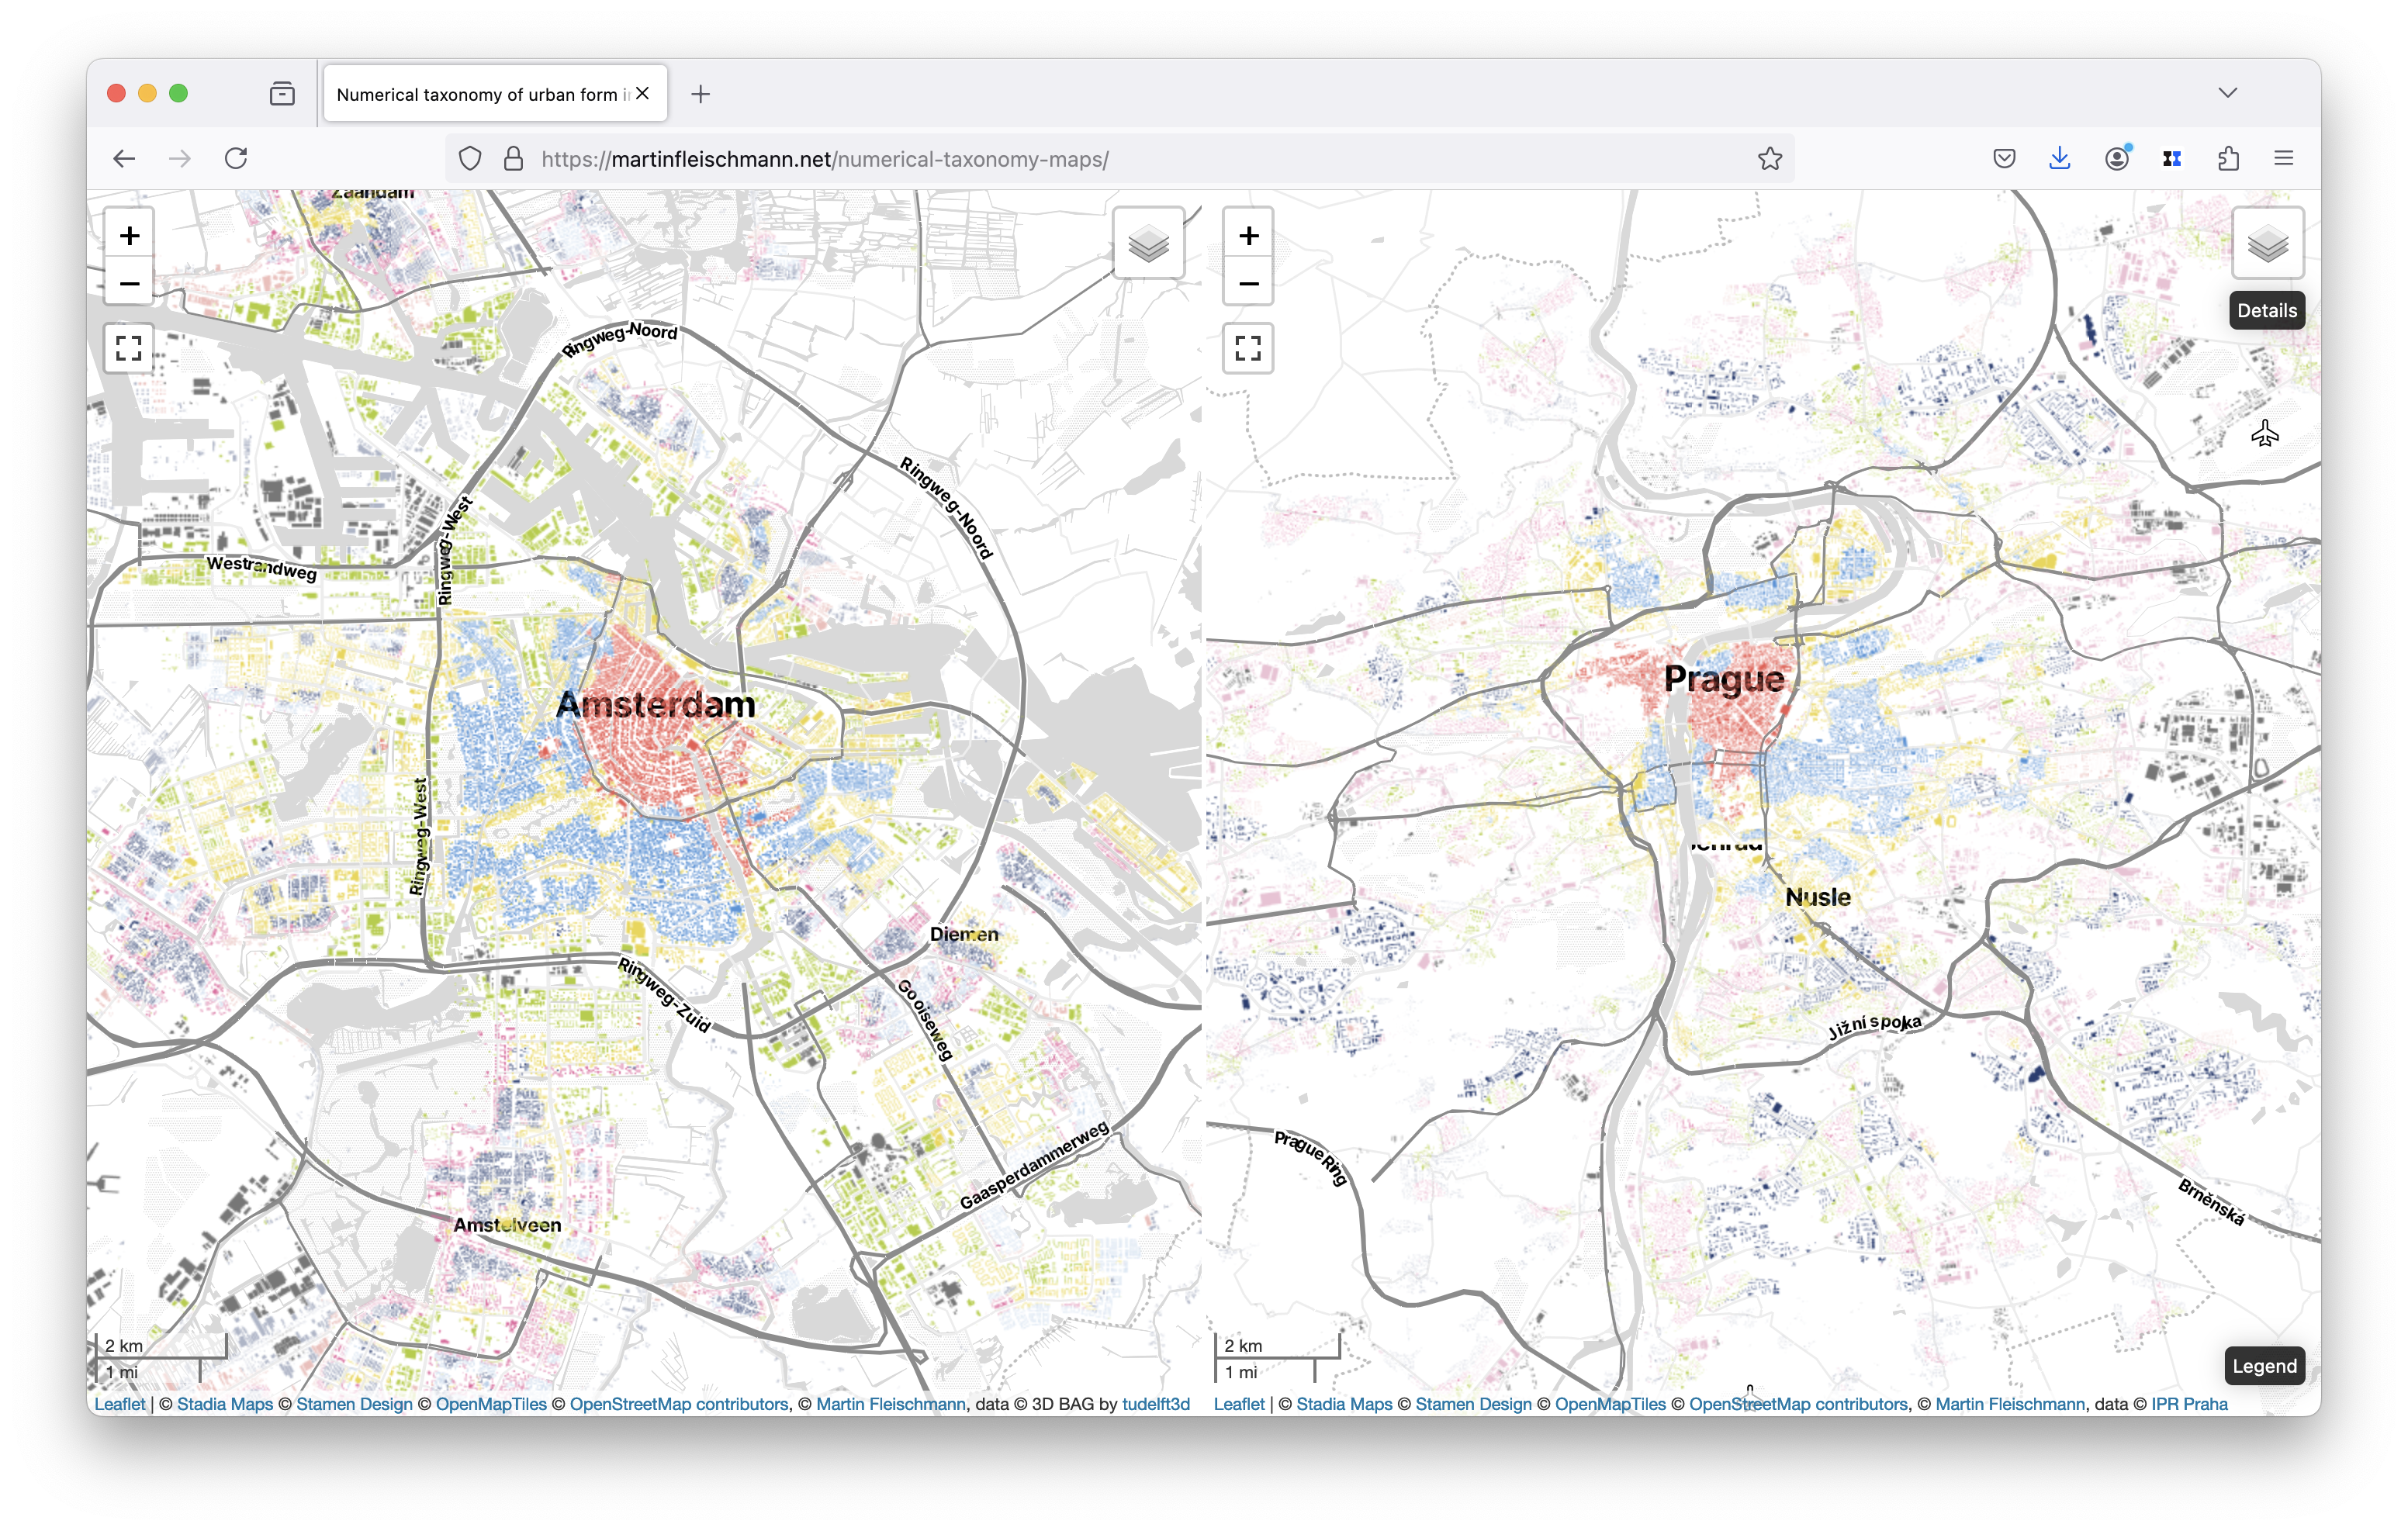Open the layers control on the Amsterdam map
The height and width of the screenshot is (1531, 2408).
[x=1148, y=243]
